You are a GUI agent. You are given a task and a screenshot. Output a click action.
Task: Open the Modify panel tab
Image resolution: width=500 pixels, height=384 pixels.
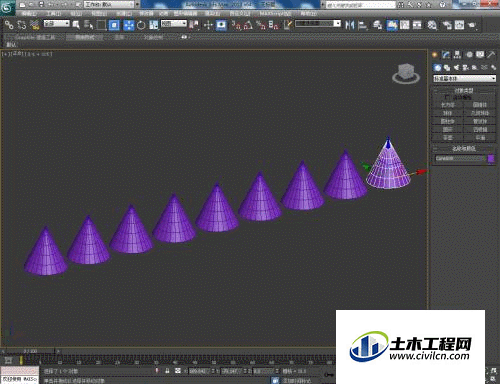[x=446, y=55]
